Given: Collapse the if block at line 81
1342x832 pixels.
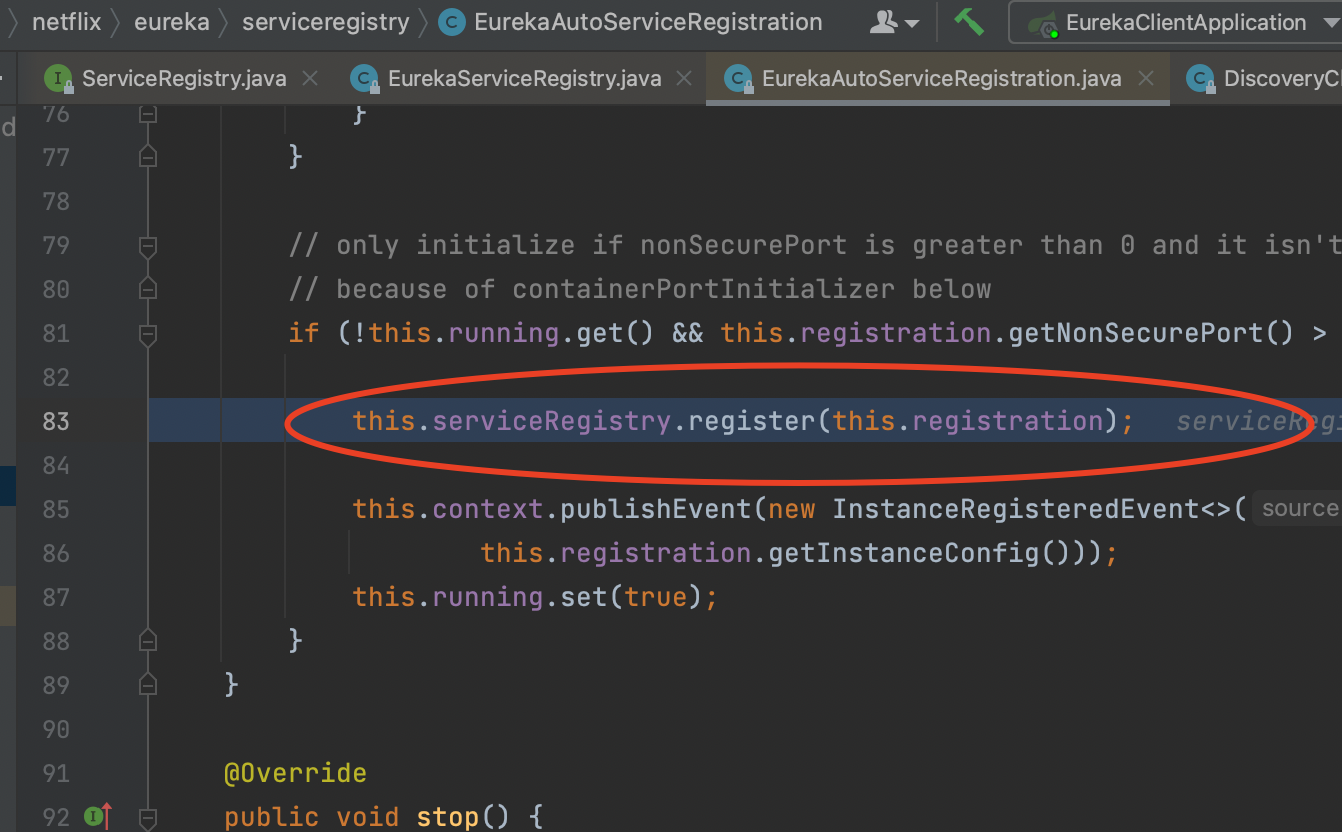Looking at the screenshot, I should (148, 333).
